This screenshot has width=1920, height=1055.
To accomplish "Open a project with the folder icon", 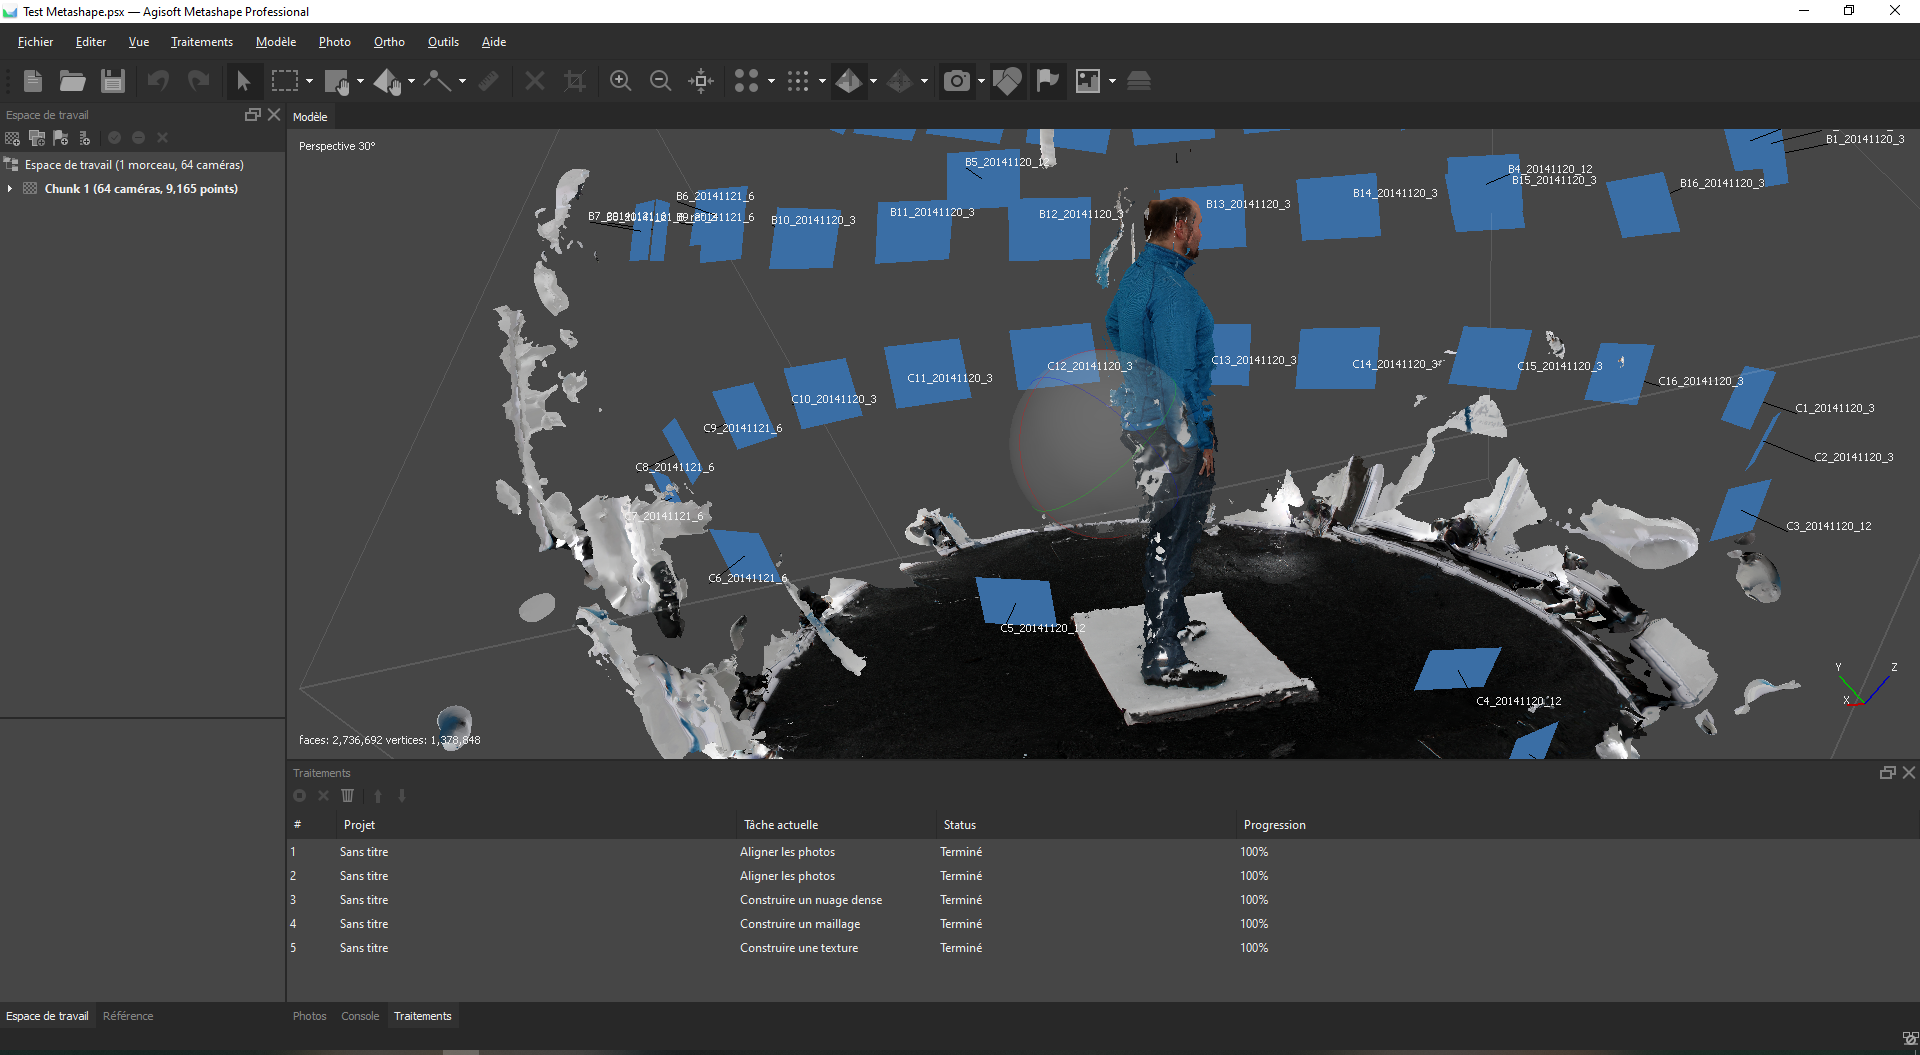I will pos(72,81).
